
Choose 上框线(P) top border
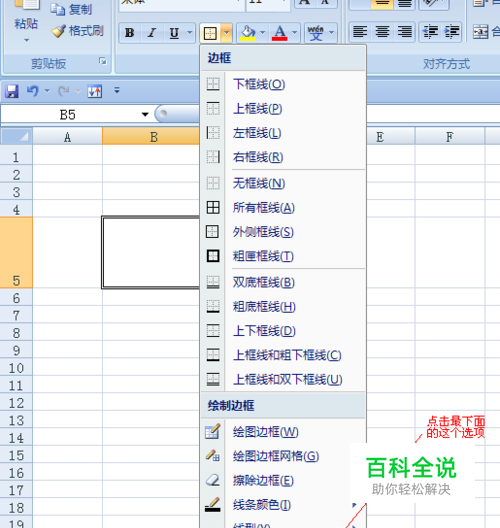[283, 108]
